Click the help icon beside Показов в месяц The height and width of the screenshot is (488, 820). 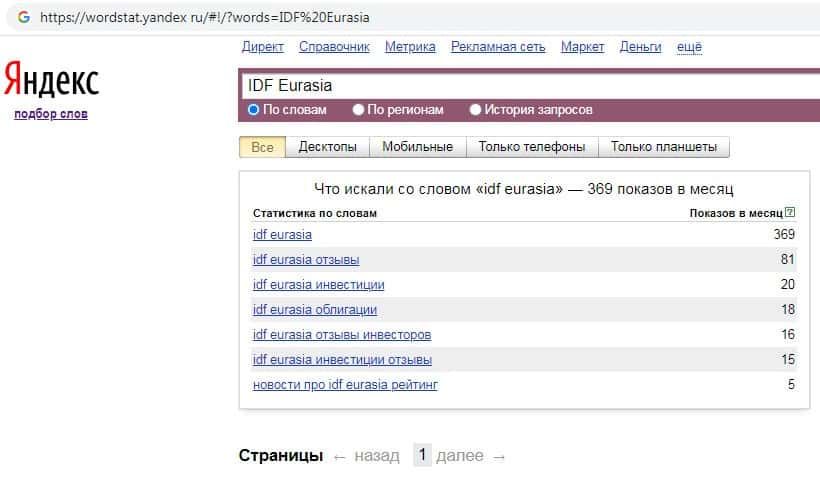[790, 213]
